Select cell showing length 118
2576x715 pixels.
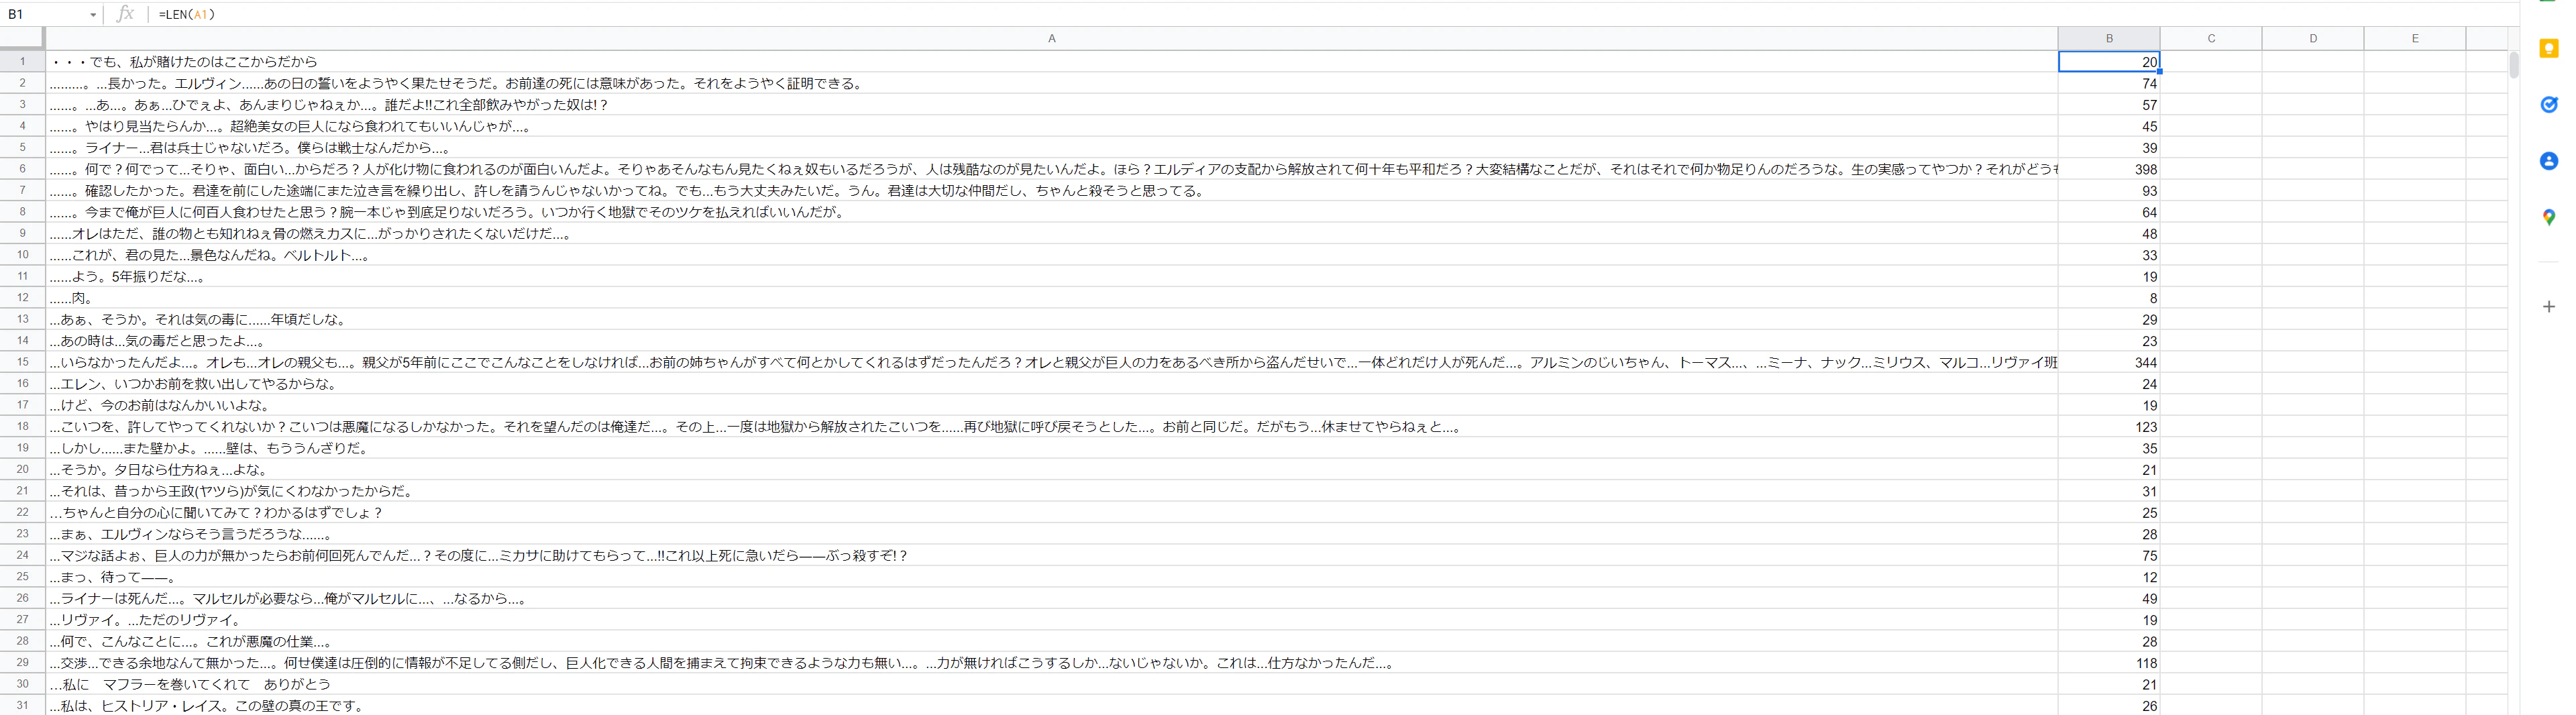pos(2109,662)
